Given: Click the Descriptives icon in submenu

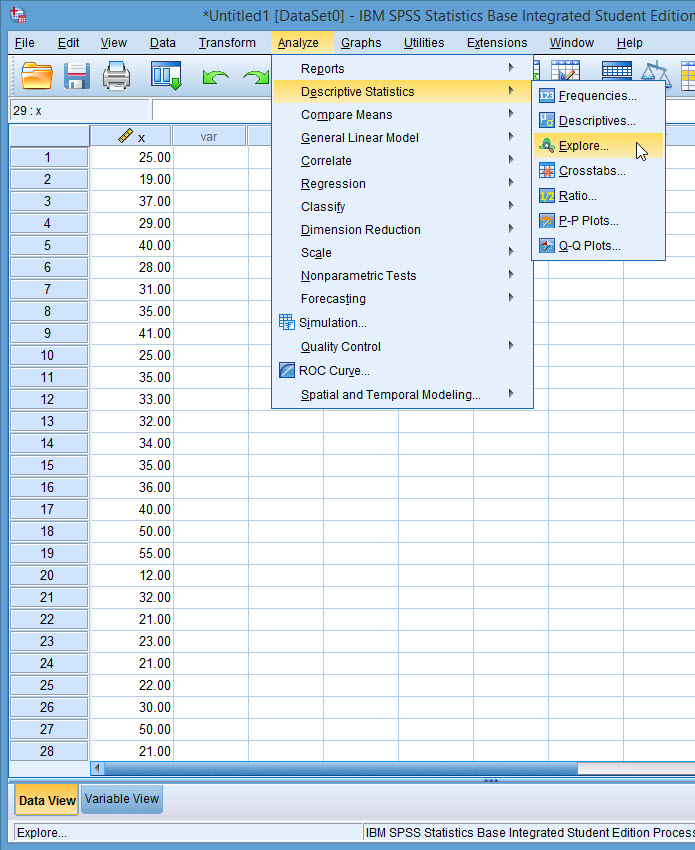Looking at the screenshot, I should point(546,120).
